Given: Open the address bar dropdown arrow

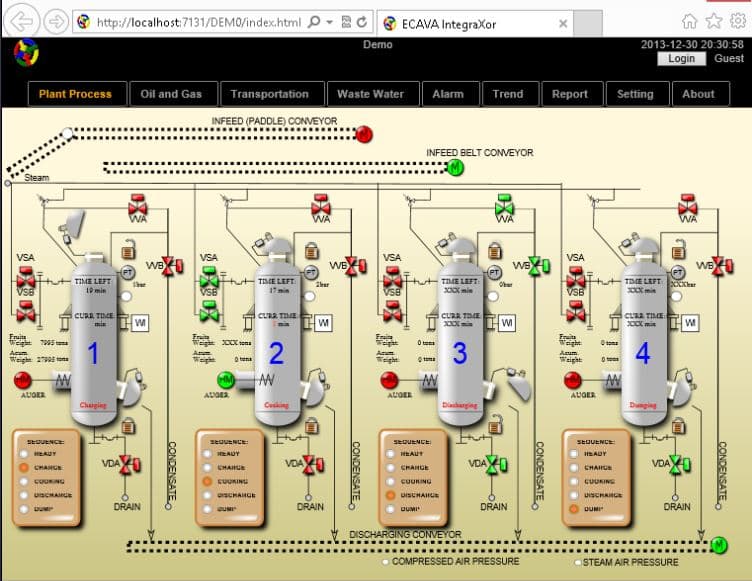Looking at the screenshot, I should tap(329, 22).
